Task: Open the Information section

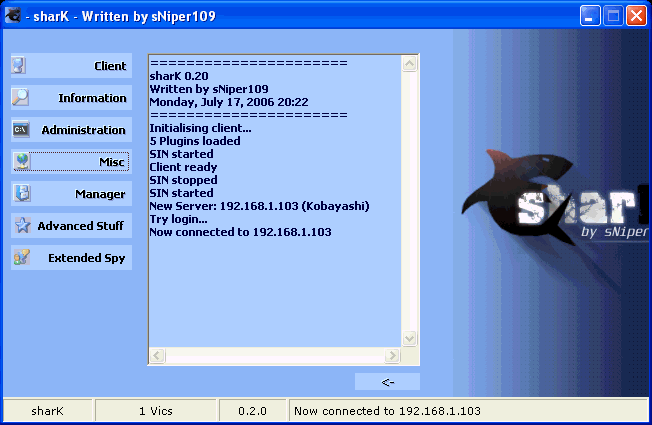Action: tap(91, 98)
